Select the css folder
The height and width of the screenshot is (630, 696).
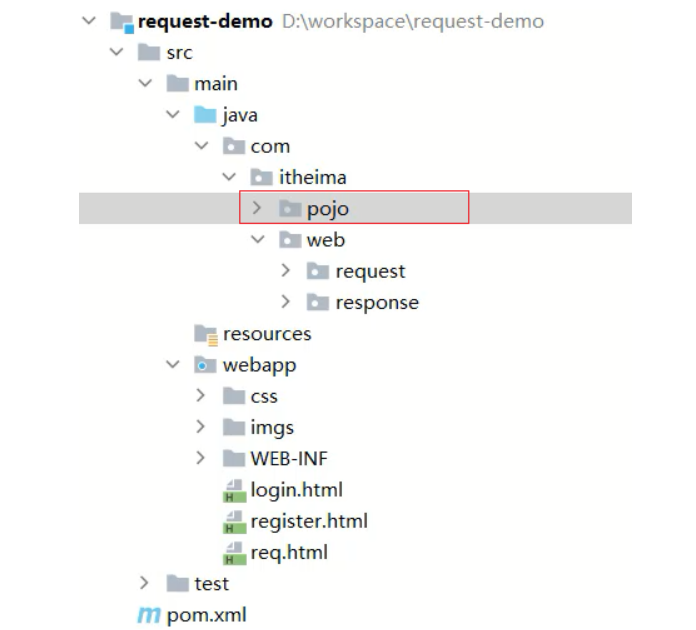tap(264, 396)
